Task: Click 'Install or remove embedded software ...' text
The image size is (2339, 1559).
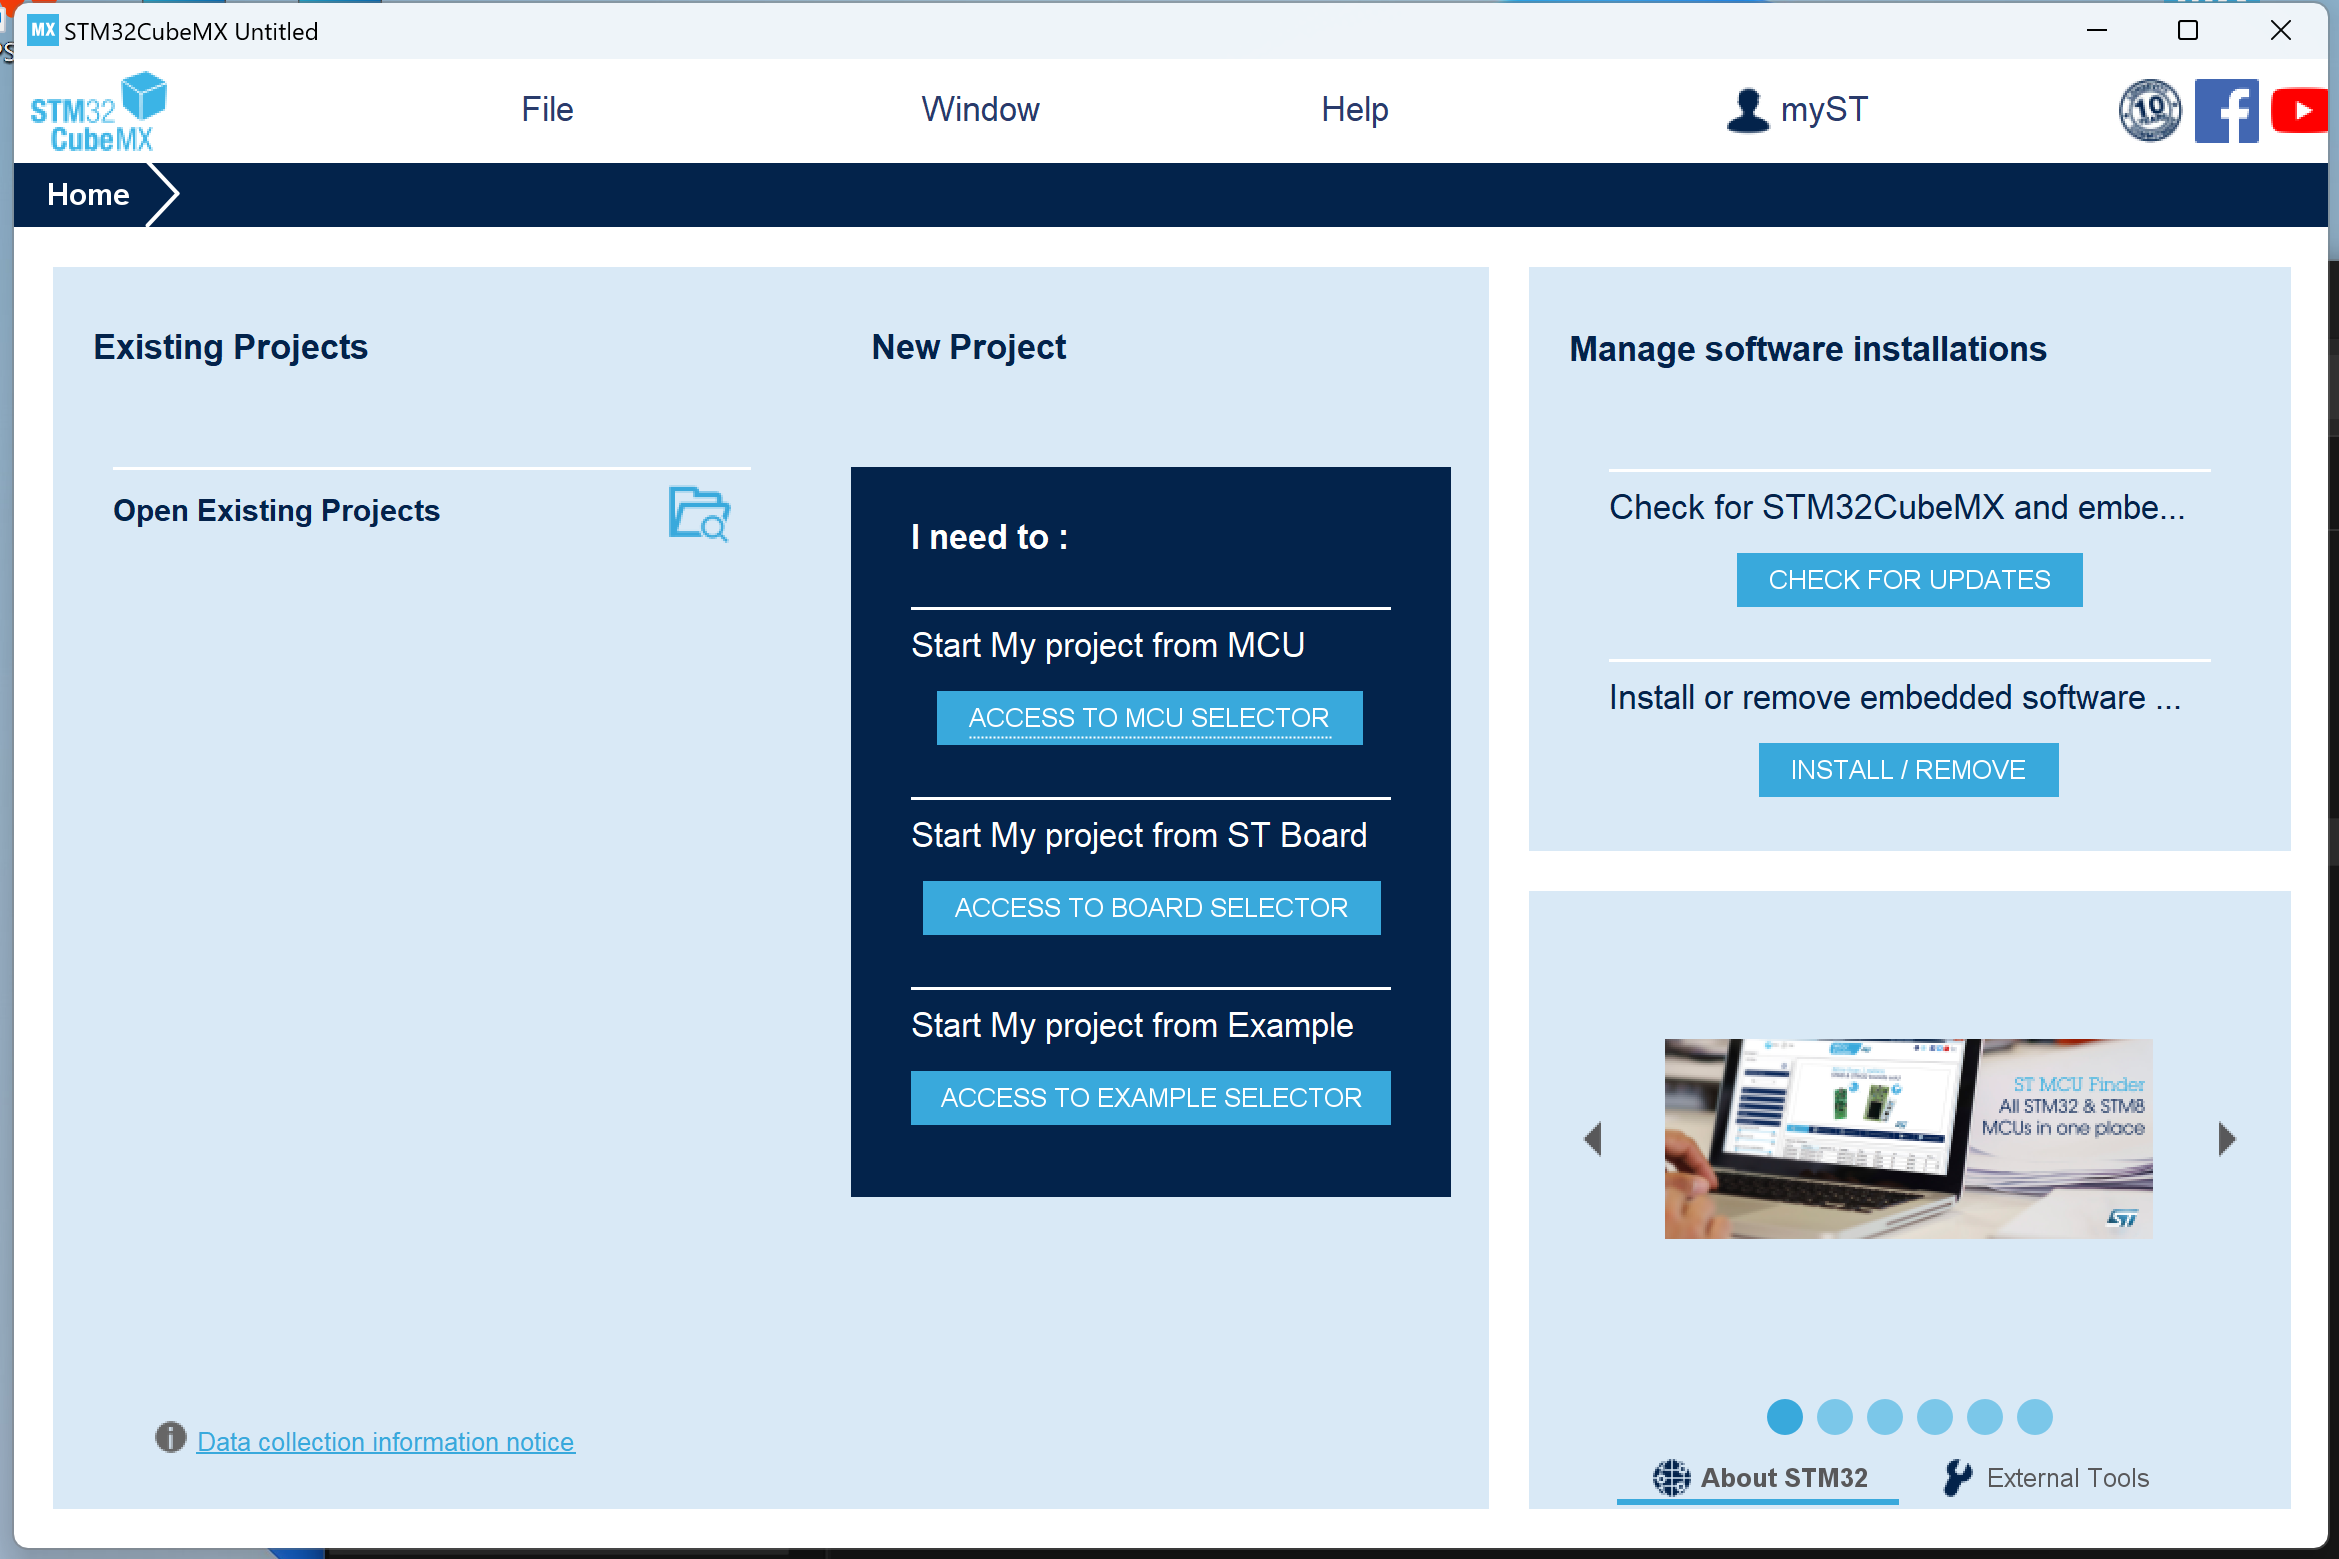Action: pyautogui.click(x=1895, y=698)
